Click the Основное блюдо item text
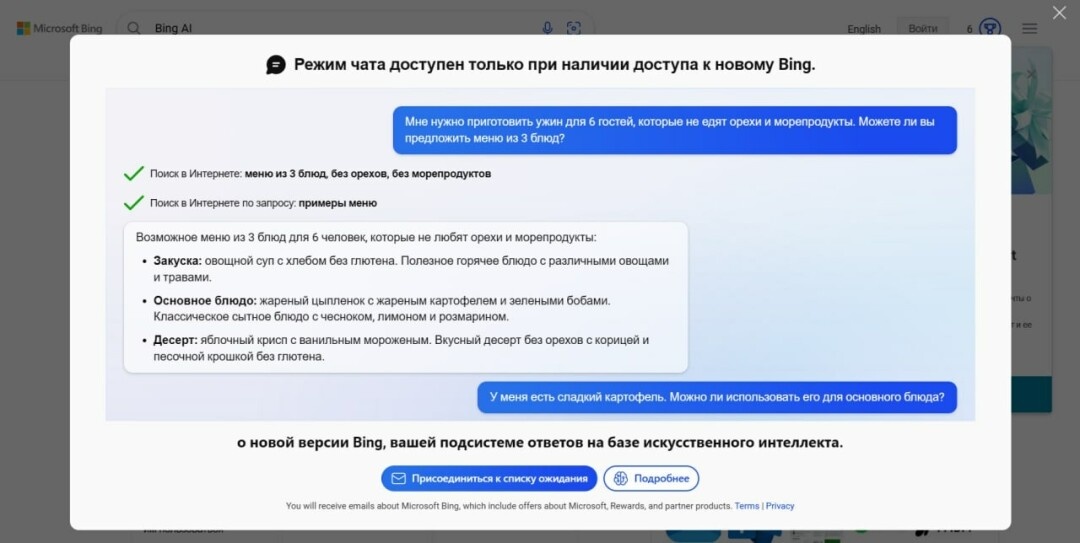The width and height of the screenshot is (1080, 543). click(382, 309)
